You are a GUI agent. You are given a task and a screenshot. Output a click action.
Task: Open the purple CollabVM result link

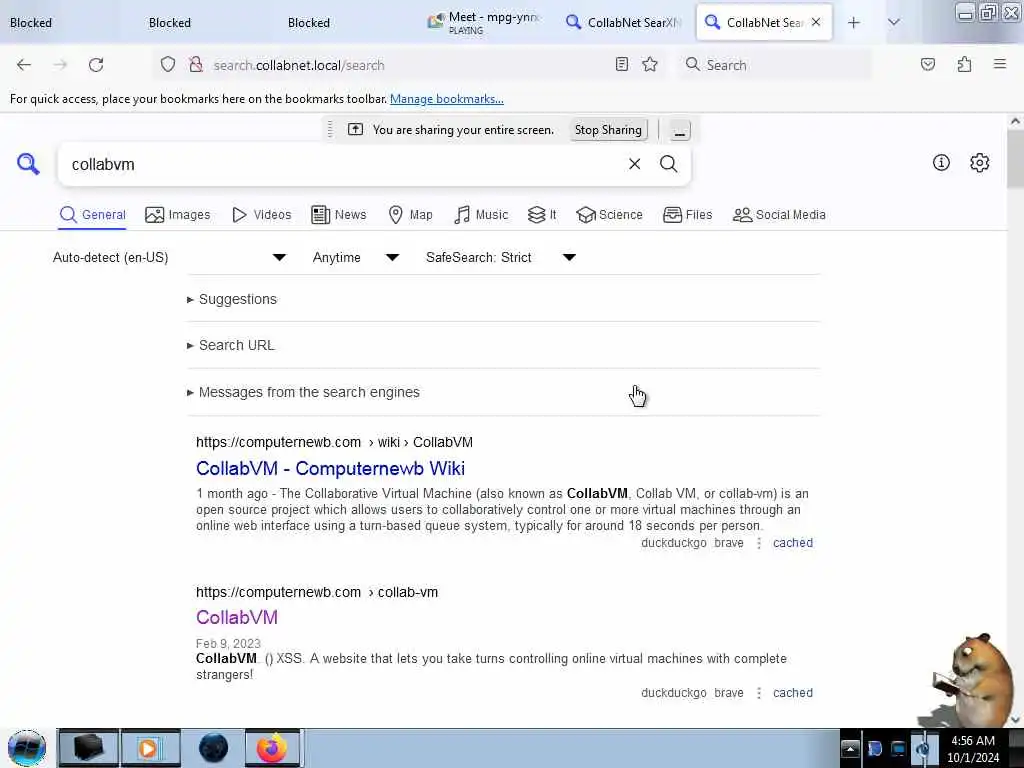click(237, 618)
